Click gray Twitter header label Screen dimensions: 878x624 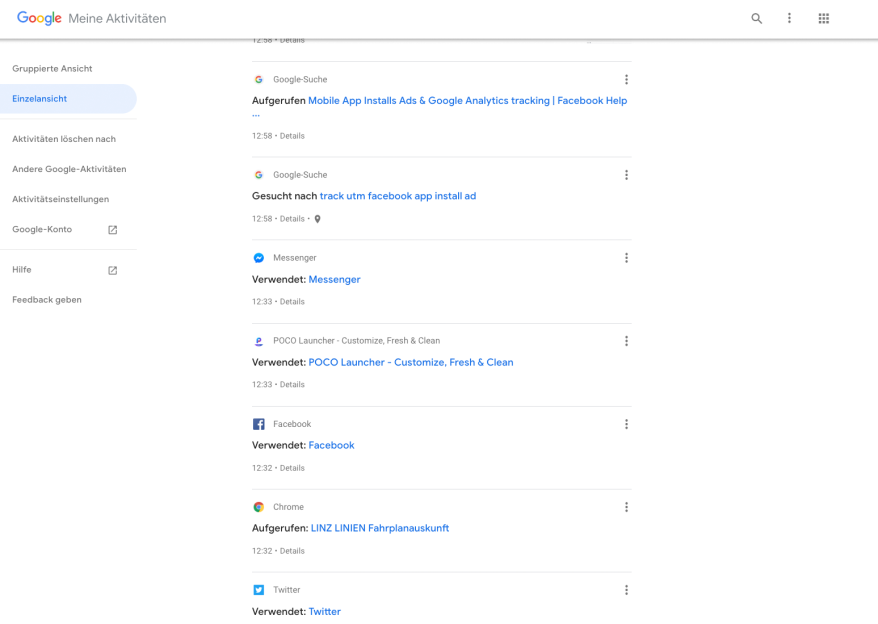287,590
